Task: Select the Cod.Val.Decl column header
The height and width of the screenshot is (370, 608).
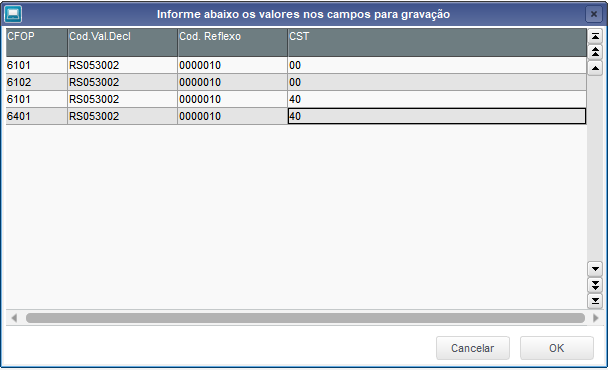Action: coord(123,42)
